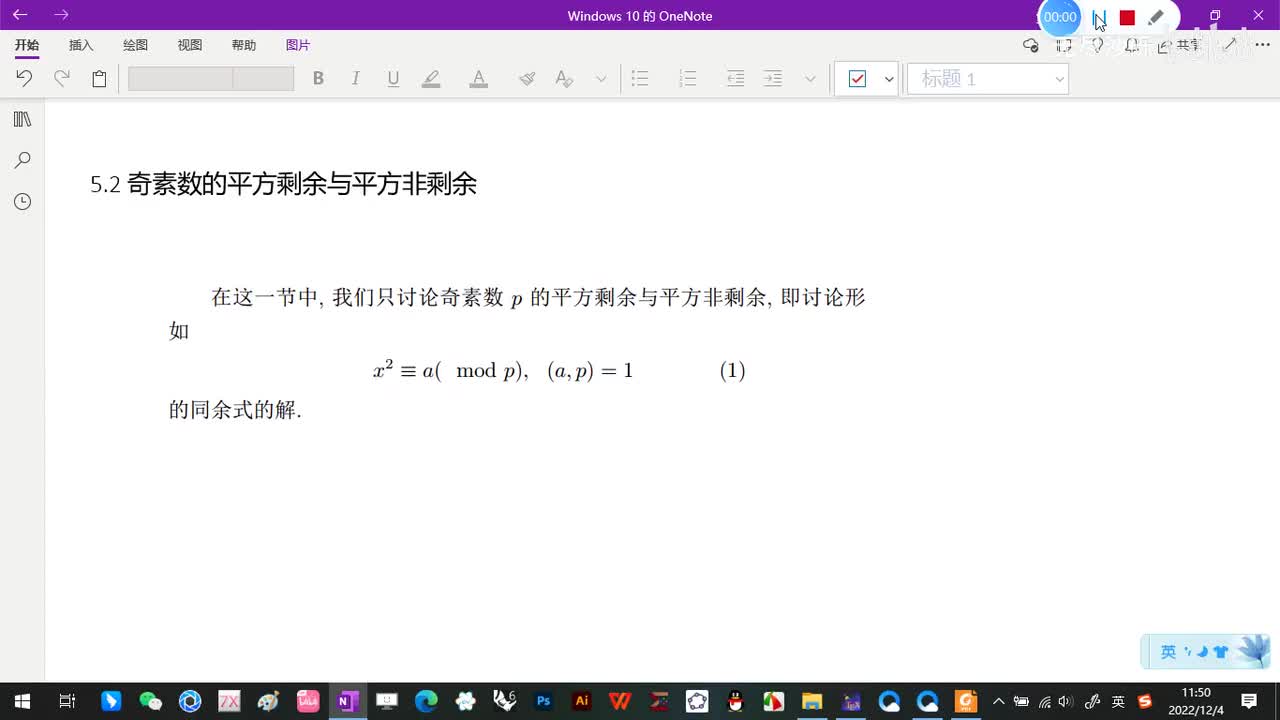
Task: Open OneNote from the taskbar
Action: (x=348, y=701)
